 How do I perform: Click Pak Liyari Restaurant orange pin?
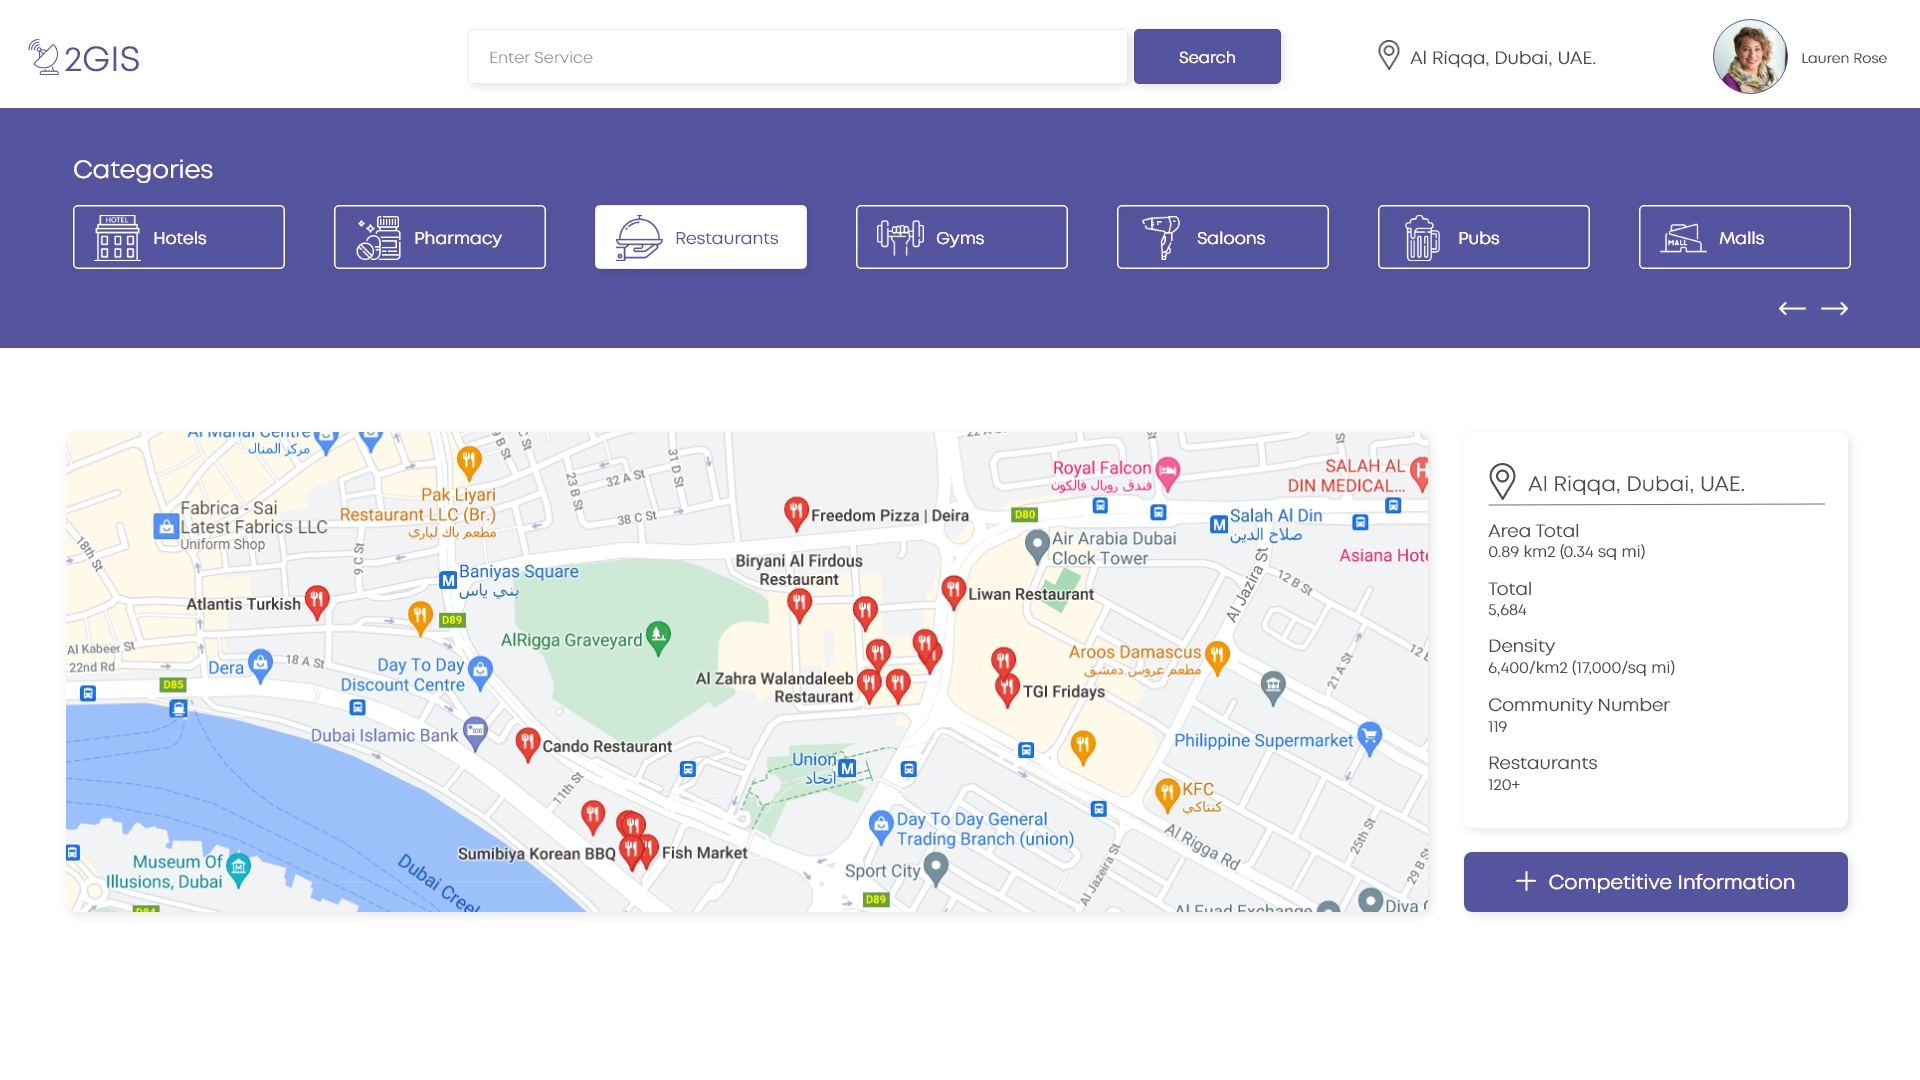(469, 461)
